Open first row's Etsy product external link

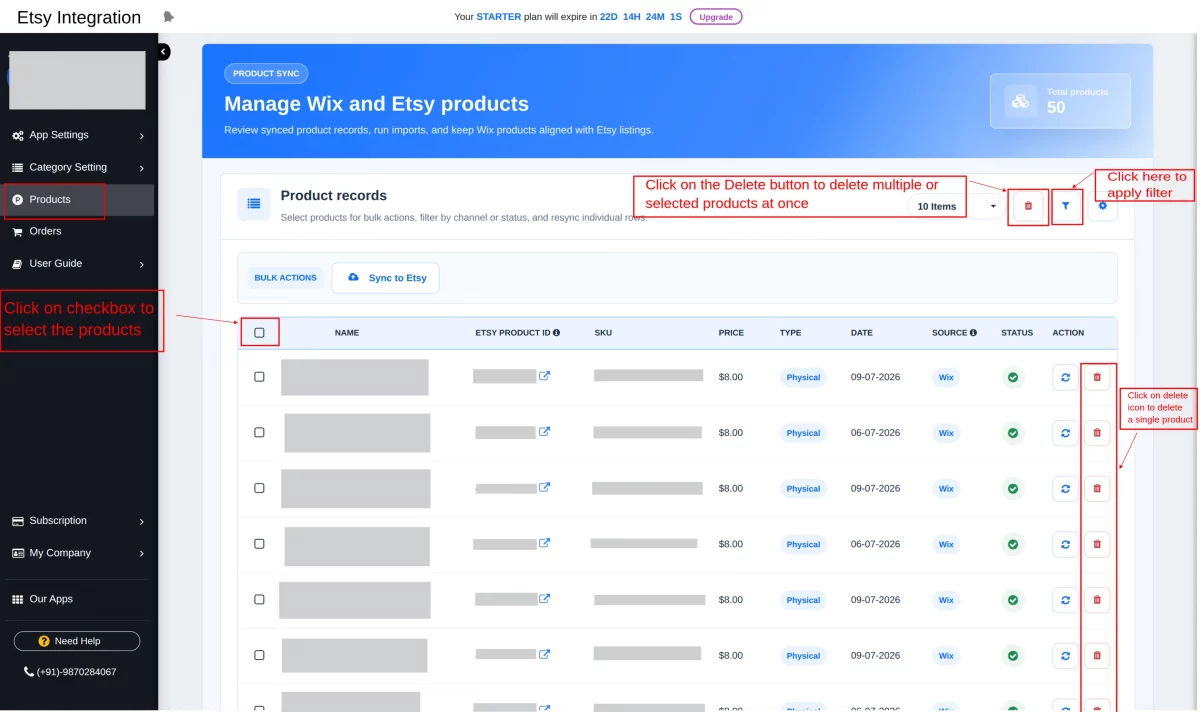pos(545,376)
